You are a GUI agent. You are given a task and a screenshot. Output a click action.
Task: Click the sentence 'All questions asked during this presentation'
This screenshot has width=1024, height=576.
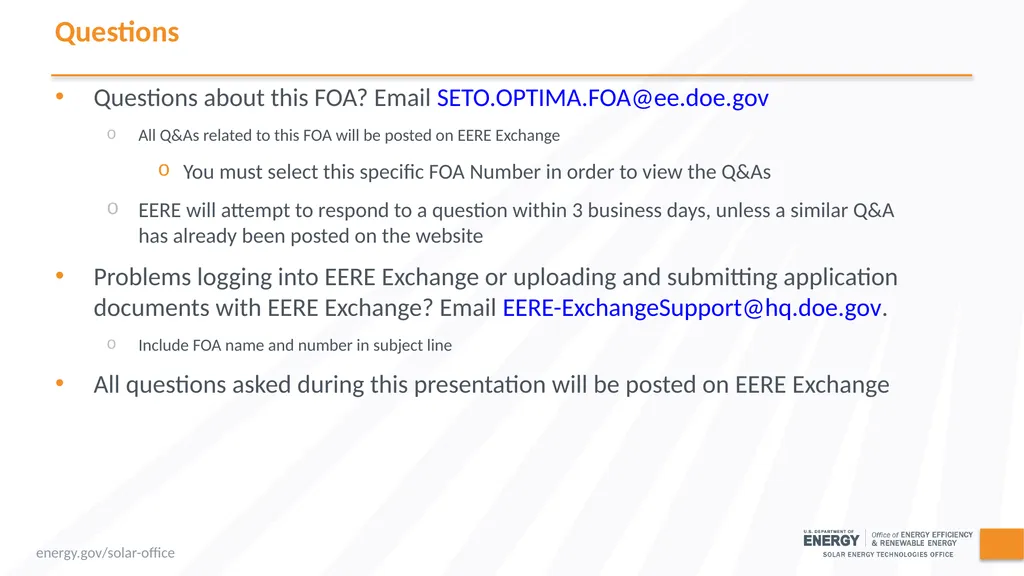pos(320,385)
